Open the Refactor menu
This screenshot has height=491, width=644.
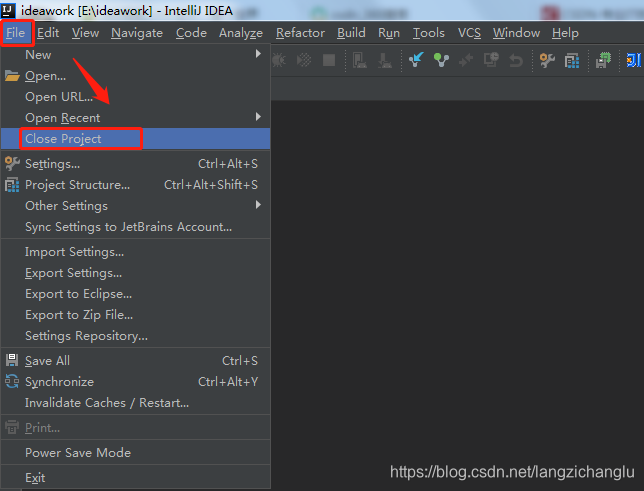click(x=300, y=33)
